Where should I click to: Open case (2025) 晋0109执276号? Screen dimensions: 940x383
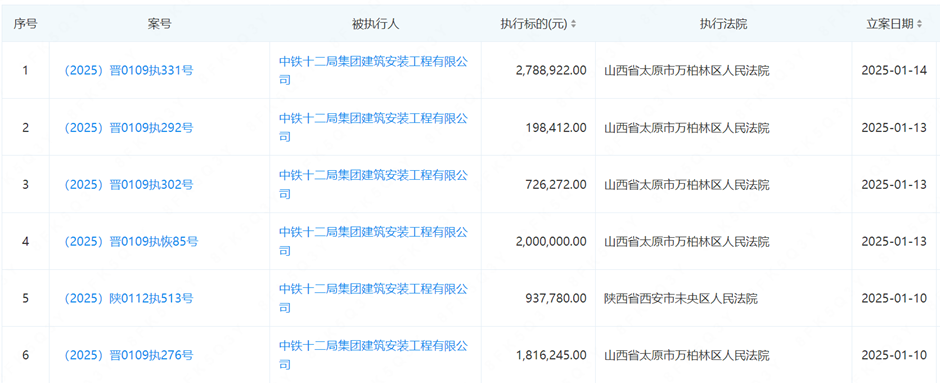point(128,355)
